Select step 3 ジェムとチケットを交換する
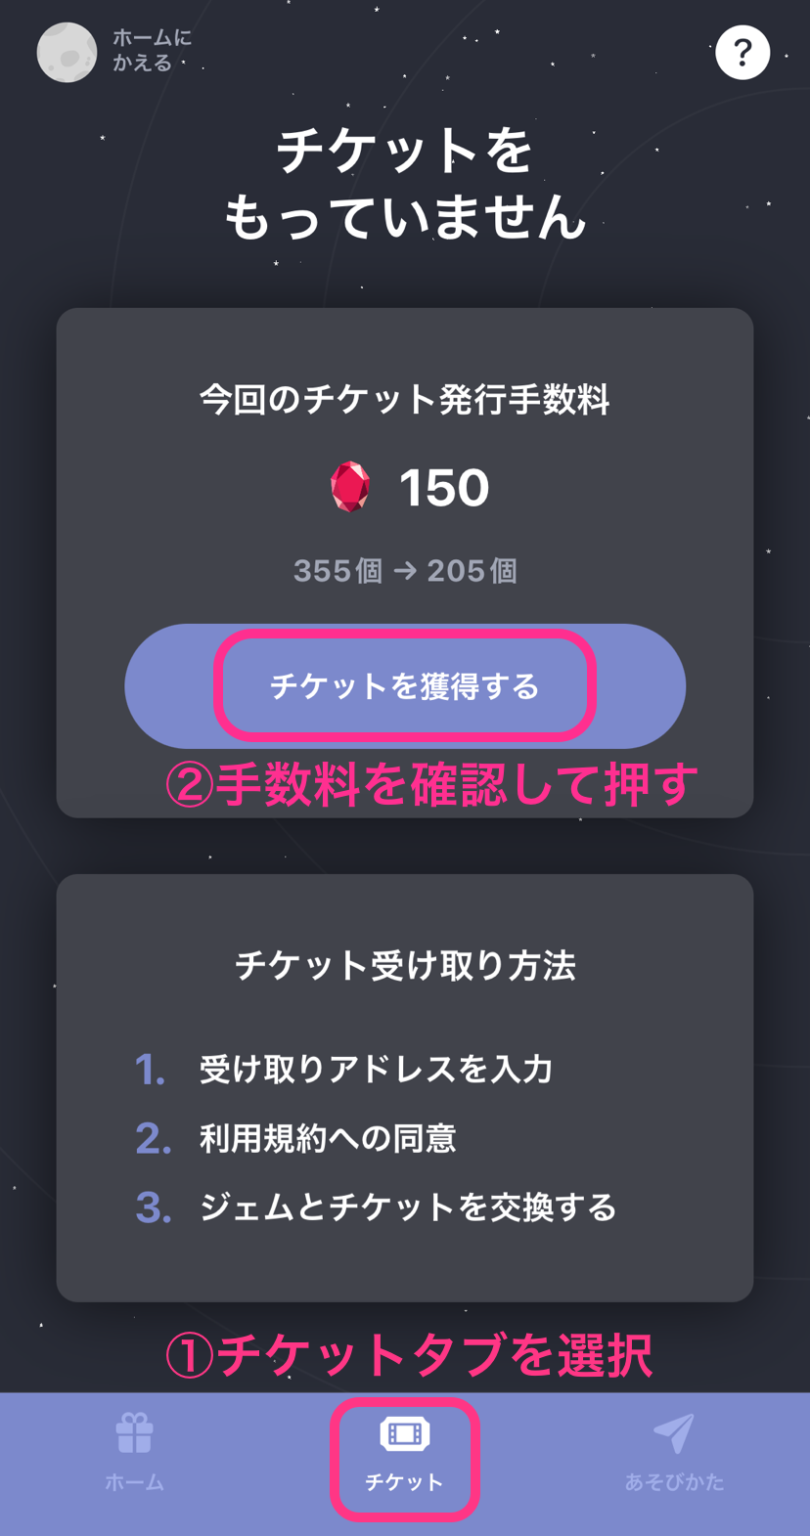The width and height of the screenshot is (810, 1536). tap(408, 1207)
